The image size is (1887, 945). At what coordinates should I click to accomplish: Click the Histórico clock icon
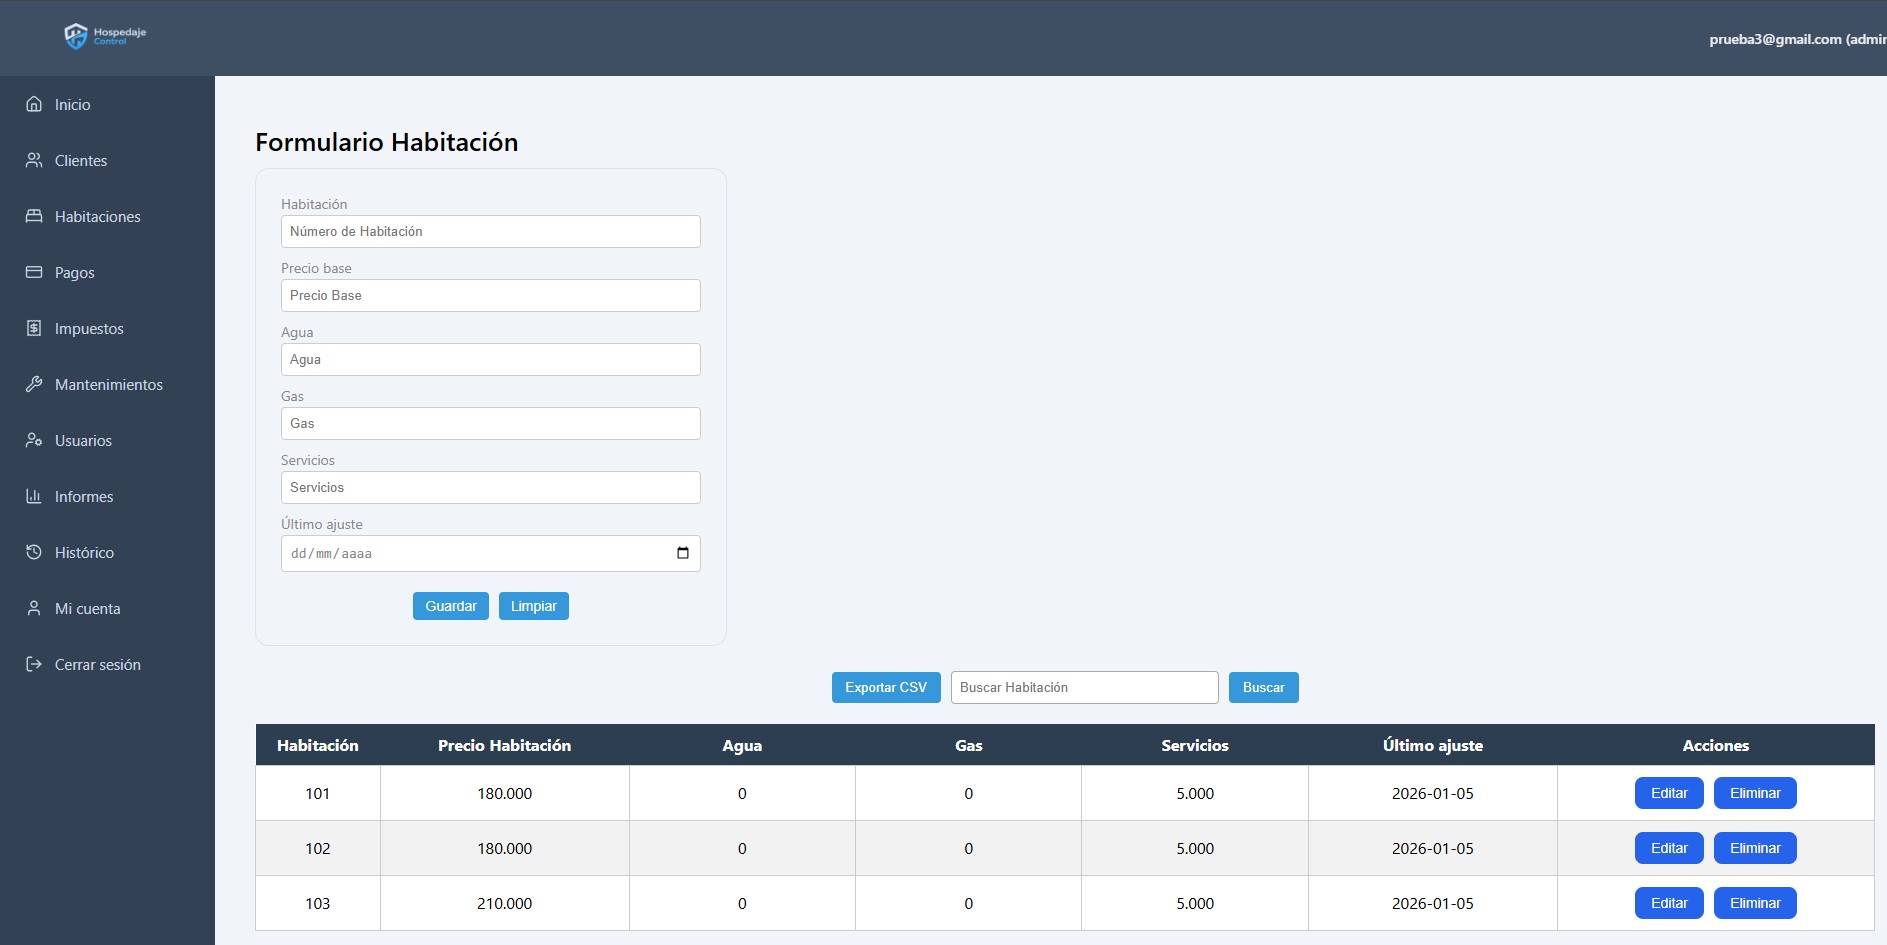[34, 552]
